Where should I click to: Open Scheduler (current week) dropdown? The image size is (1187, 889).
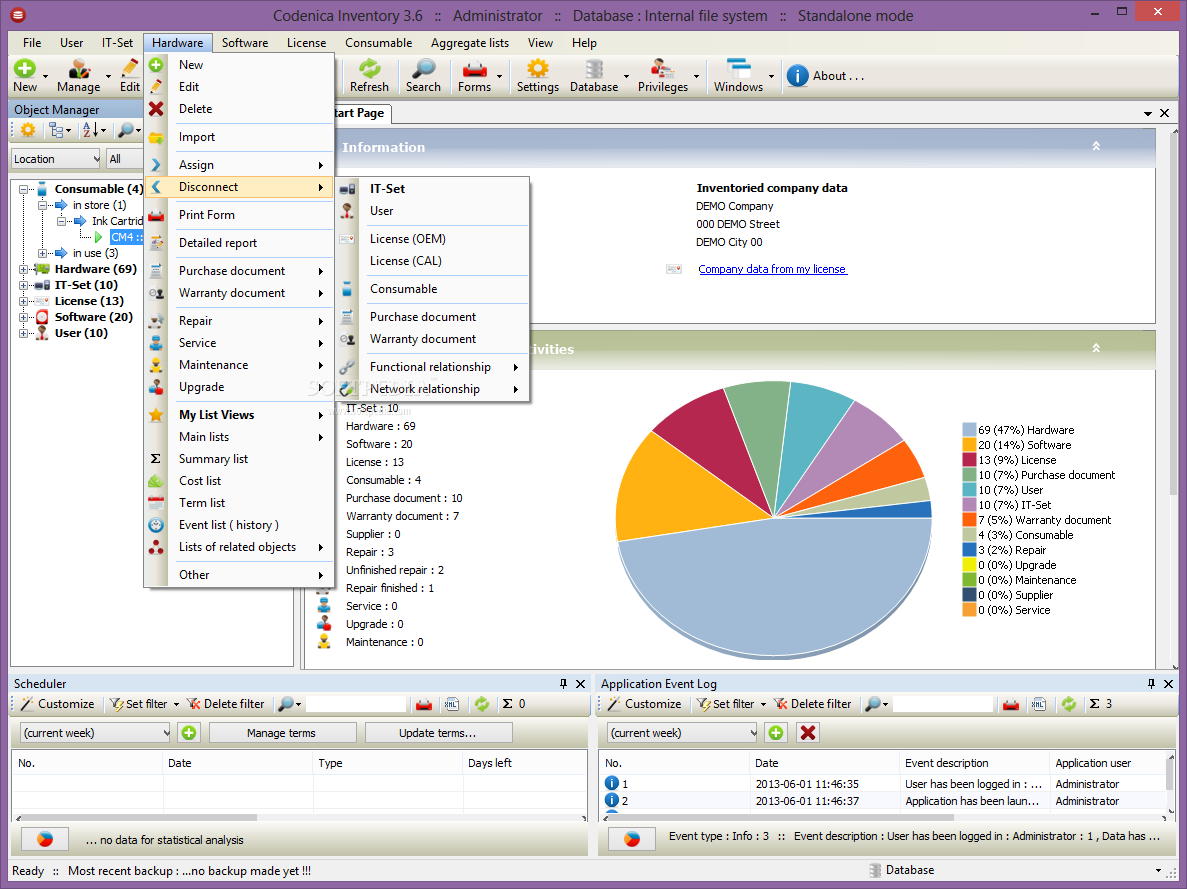(x=95, y=733)
